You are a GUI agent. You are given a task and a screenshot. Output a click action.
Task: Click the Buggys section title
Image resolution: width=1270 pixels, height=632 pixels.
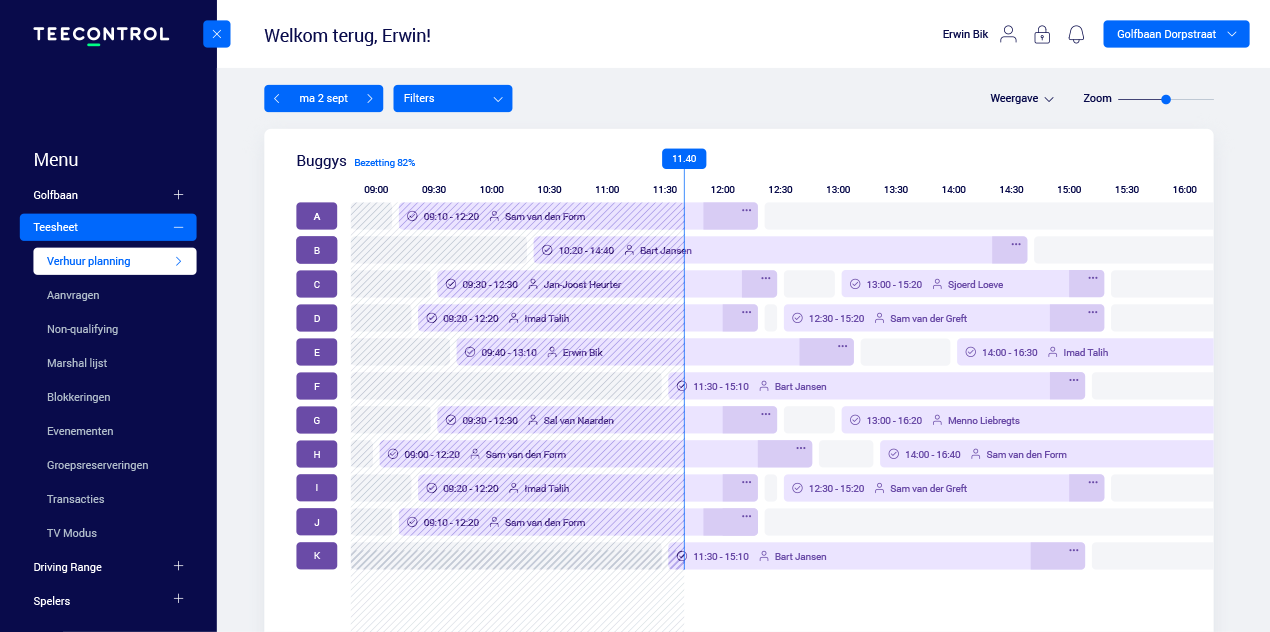321,161
